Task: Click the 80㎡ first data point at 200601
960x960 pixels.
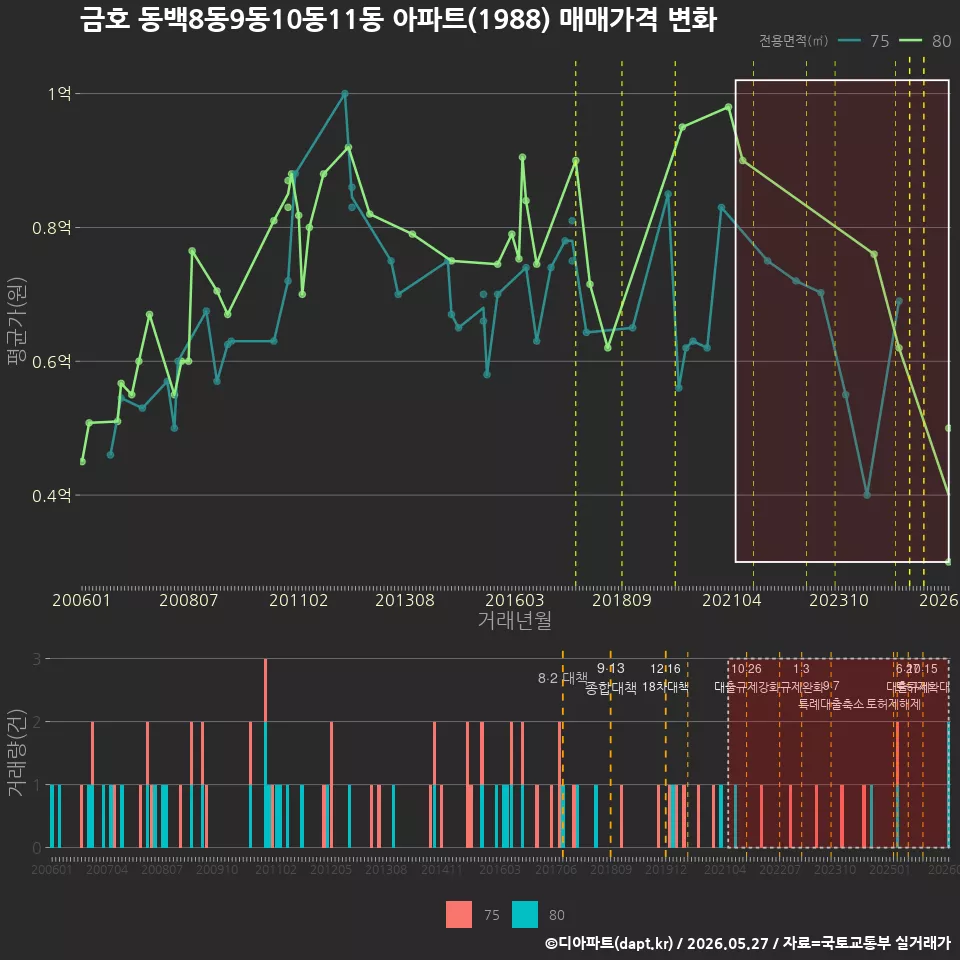Action: pos(83,462)
